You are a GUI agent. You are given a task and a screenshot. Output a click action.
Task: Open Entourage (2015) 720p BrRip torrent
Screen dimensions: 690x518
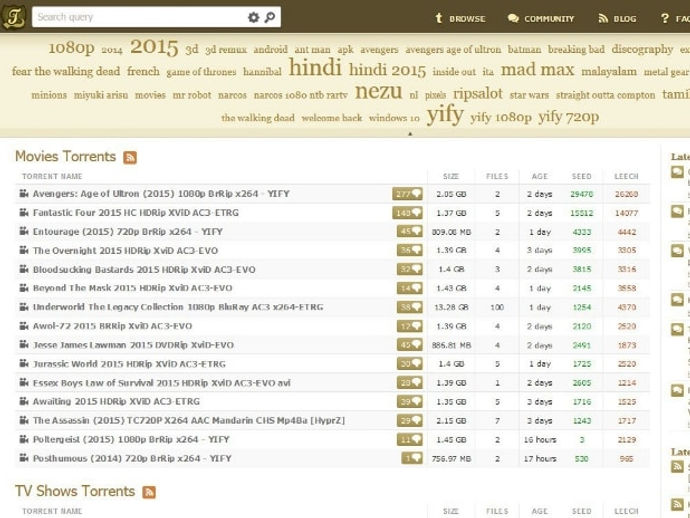click(128, 231)
